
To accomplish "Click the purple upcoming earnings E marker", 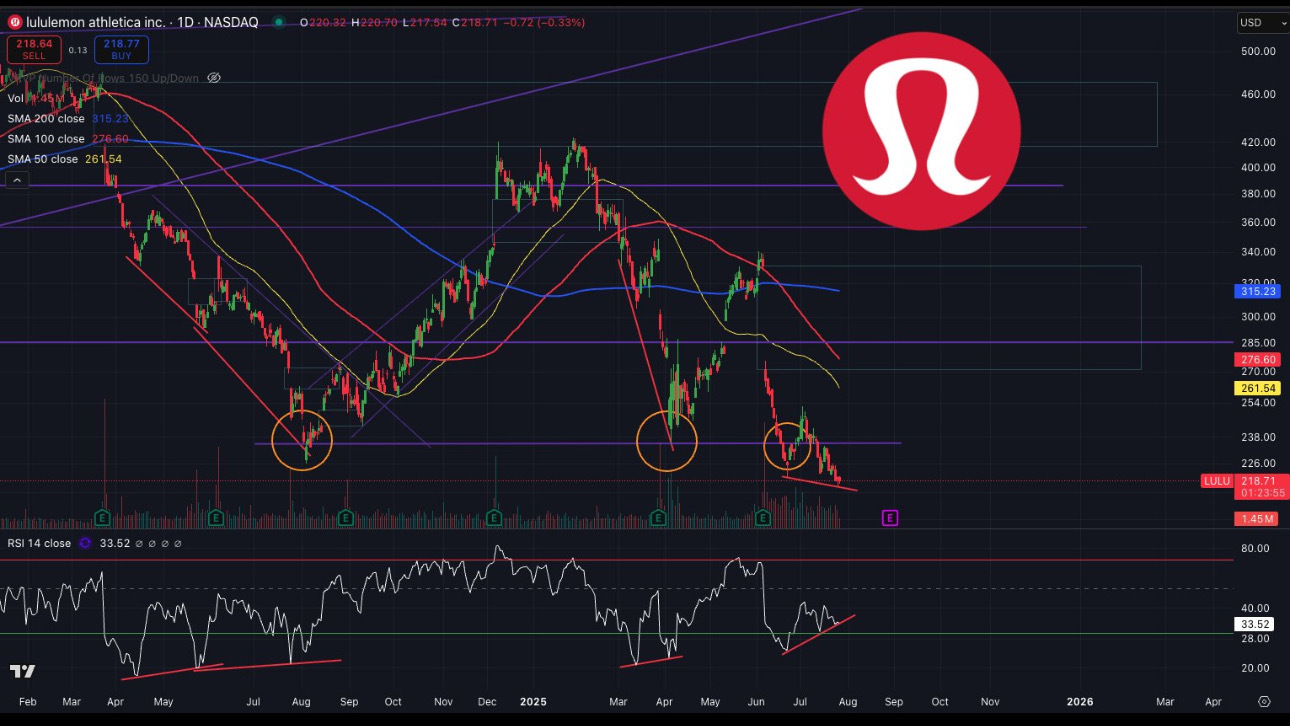I will (x=889, y=517).
